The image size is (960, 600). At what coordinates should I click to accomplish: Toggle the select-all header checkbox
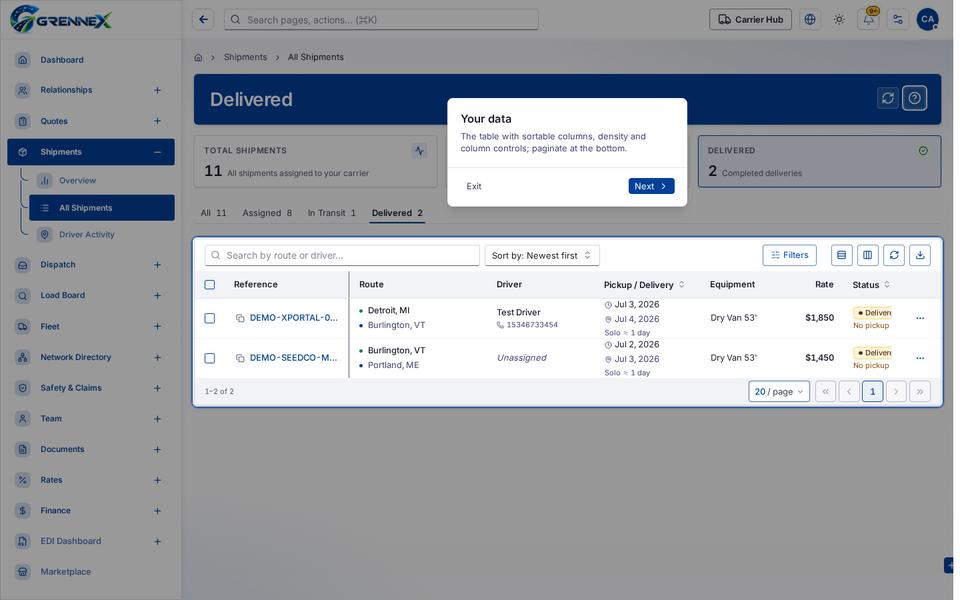[210, 285]
